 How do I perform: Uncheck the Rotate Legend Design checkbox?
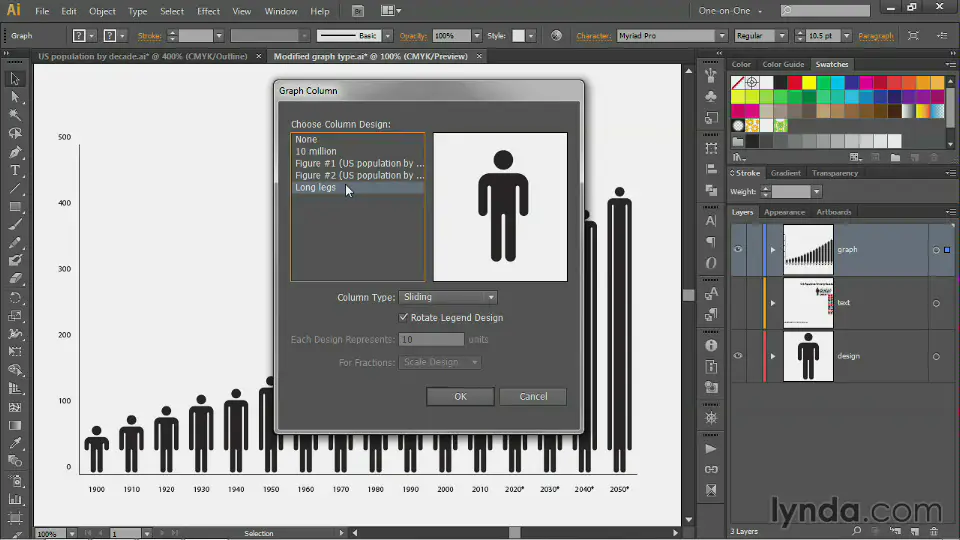(404, 318)
